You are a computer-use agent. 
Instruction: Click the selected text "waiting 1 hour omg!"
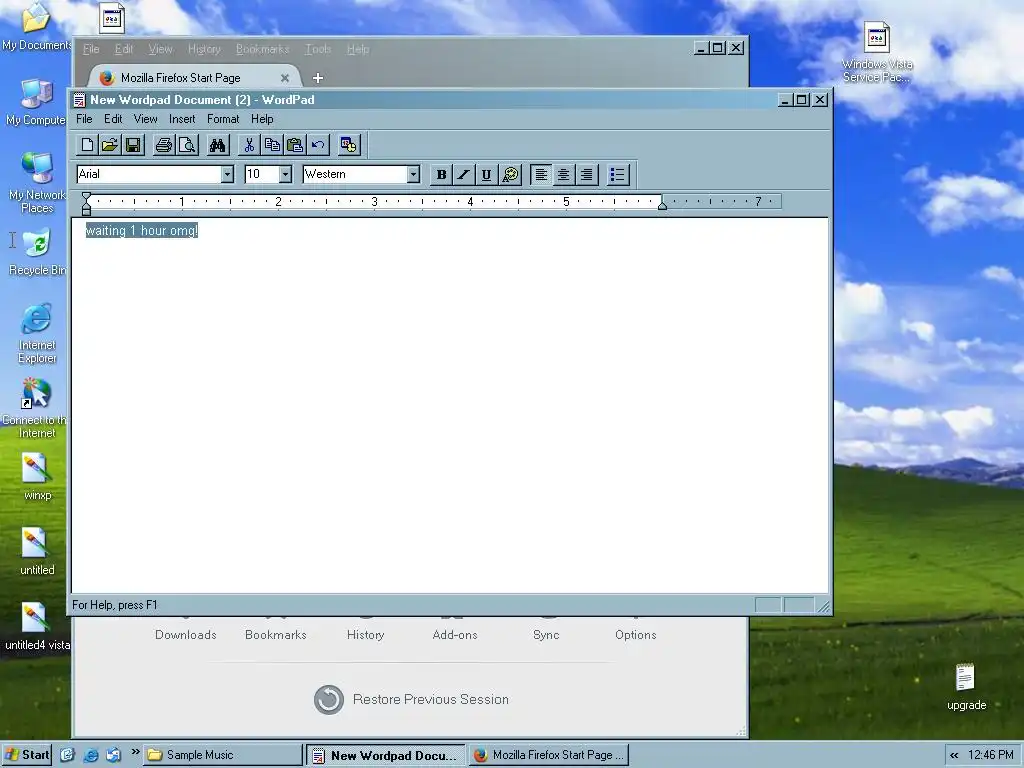click(x=142, y=231)
